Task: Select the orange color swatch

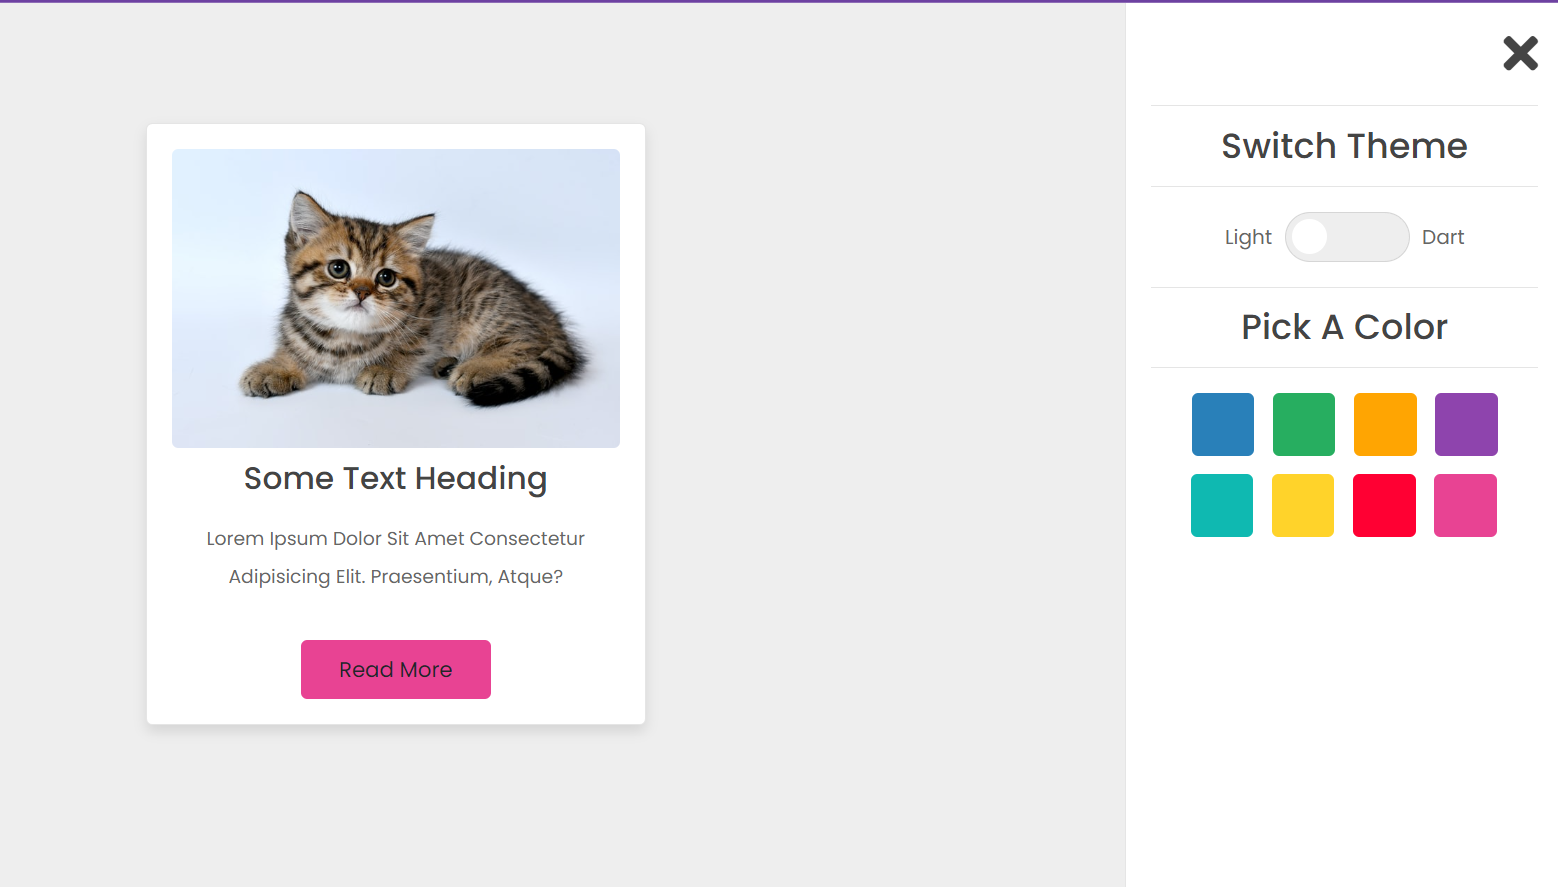Action: coord(1385,424)
